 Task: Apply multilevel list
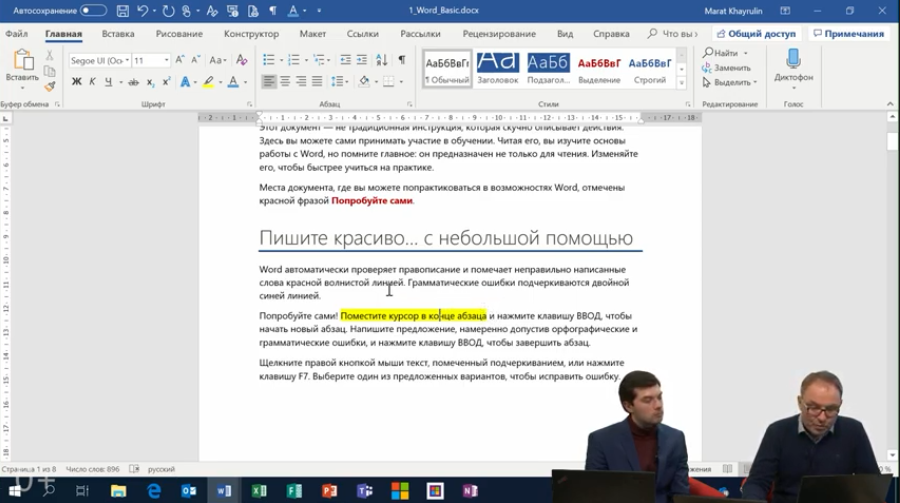click(x=319, y=60)
